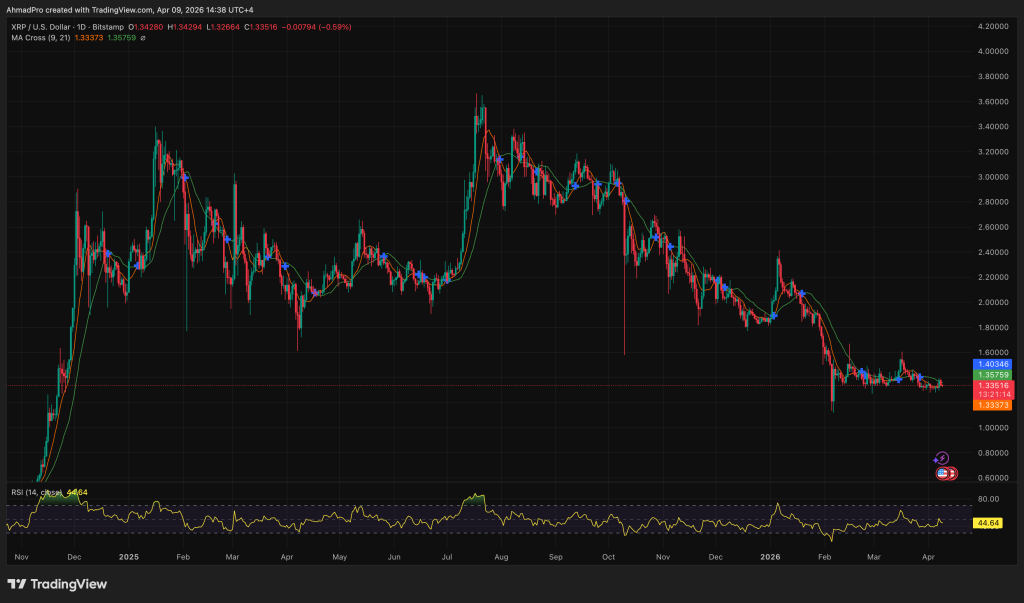Select the RSI (14, close) indicator legend

click(34, 492)
